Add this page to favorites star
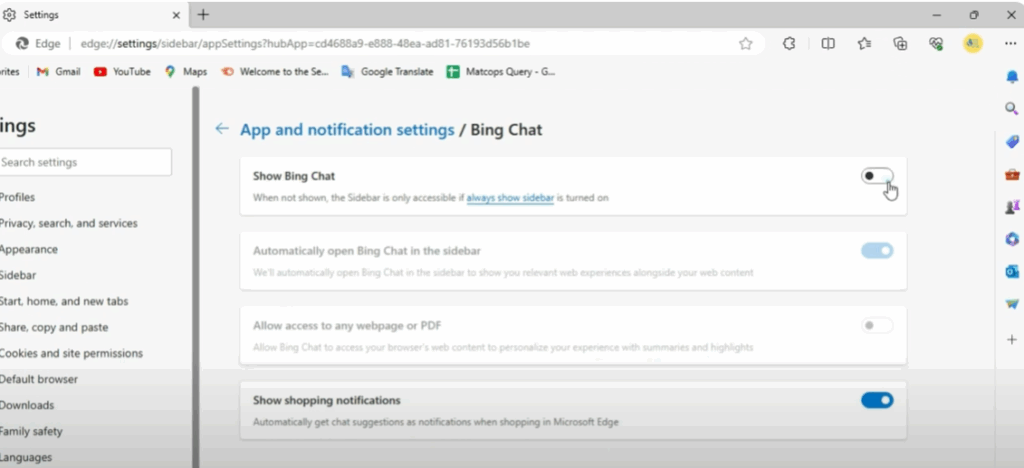The height and width of the screenshot is (468, 1024). [746, 44]
